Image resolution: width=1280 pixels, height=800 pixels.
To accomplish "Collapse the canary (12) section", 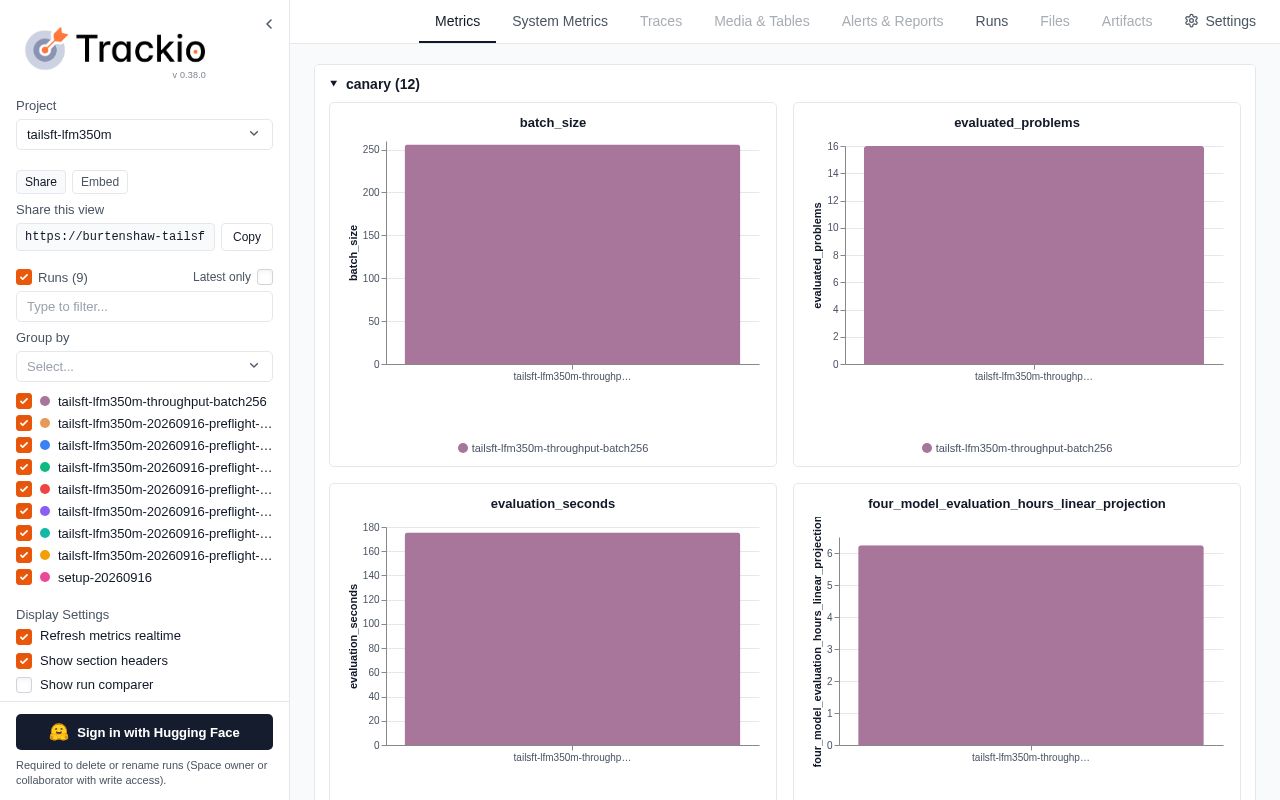I will click(x=334, y=84).
